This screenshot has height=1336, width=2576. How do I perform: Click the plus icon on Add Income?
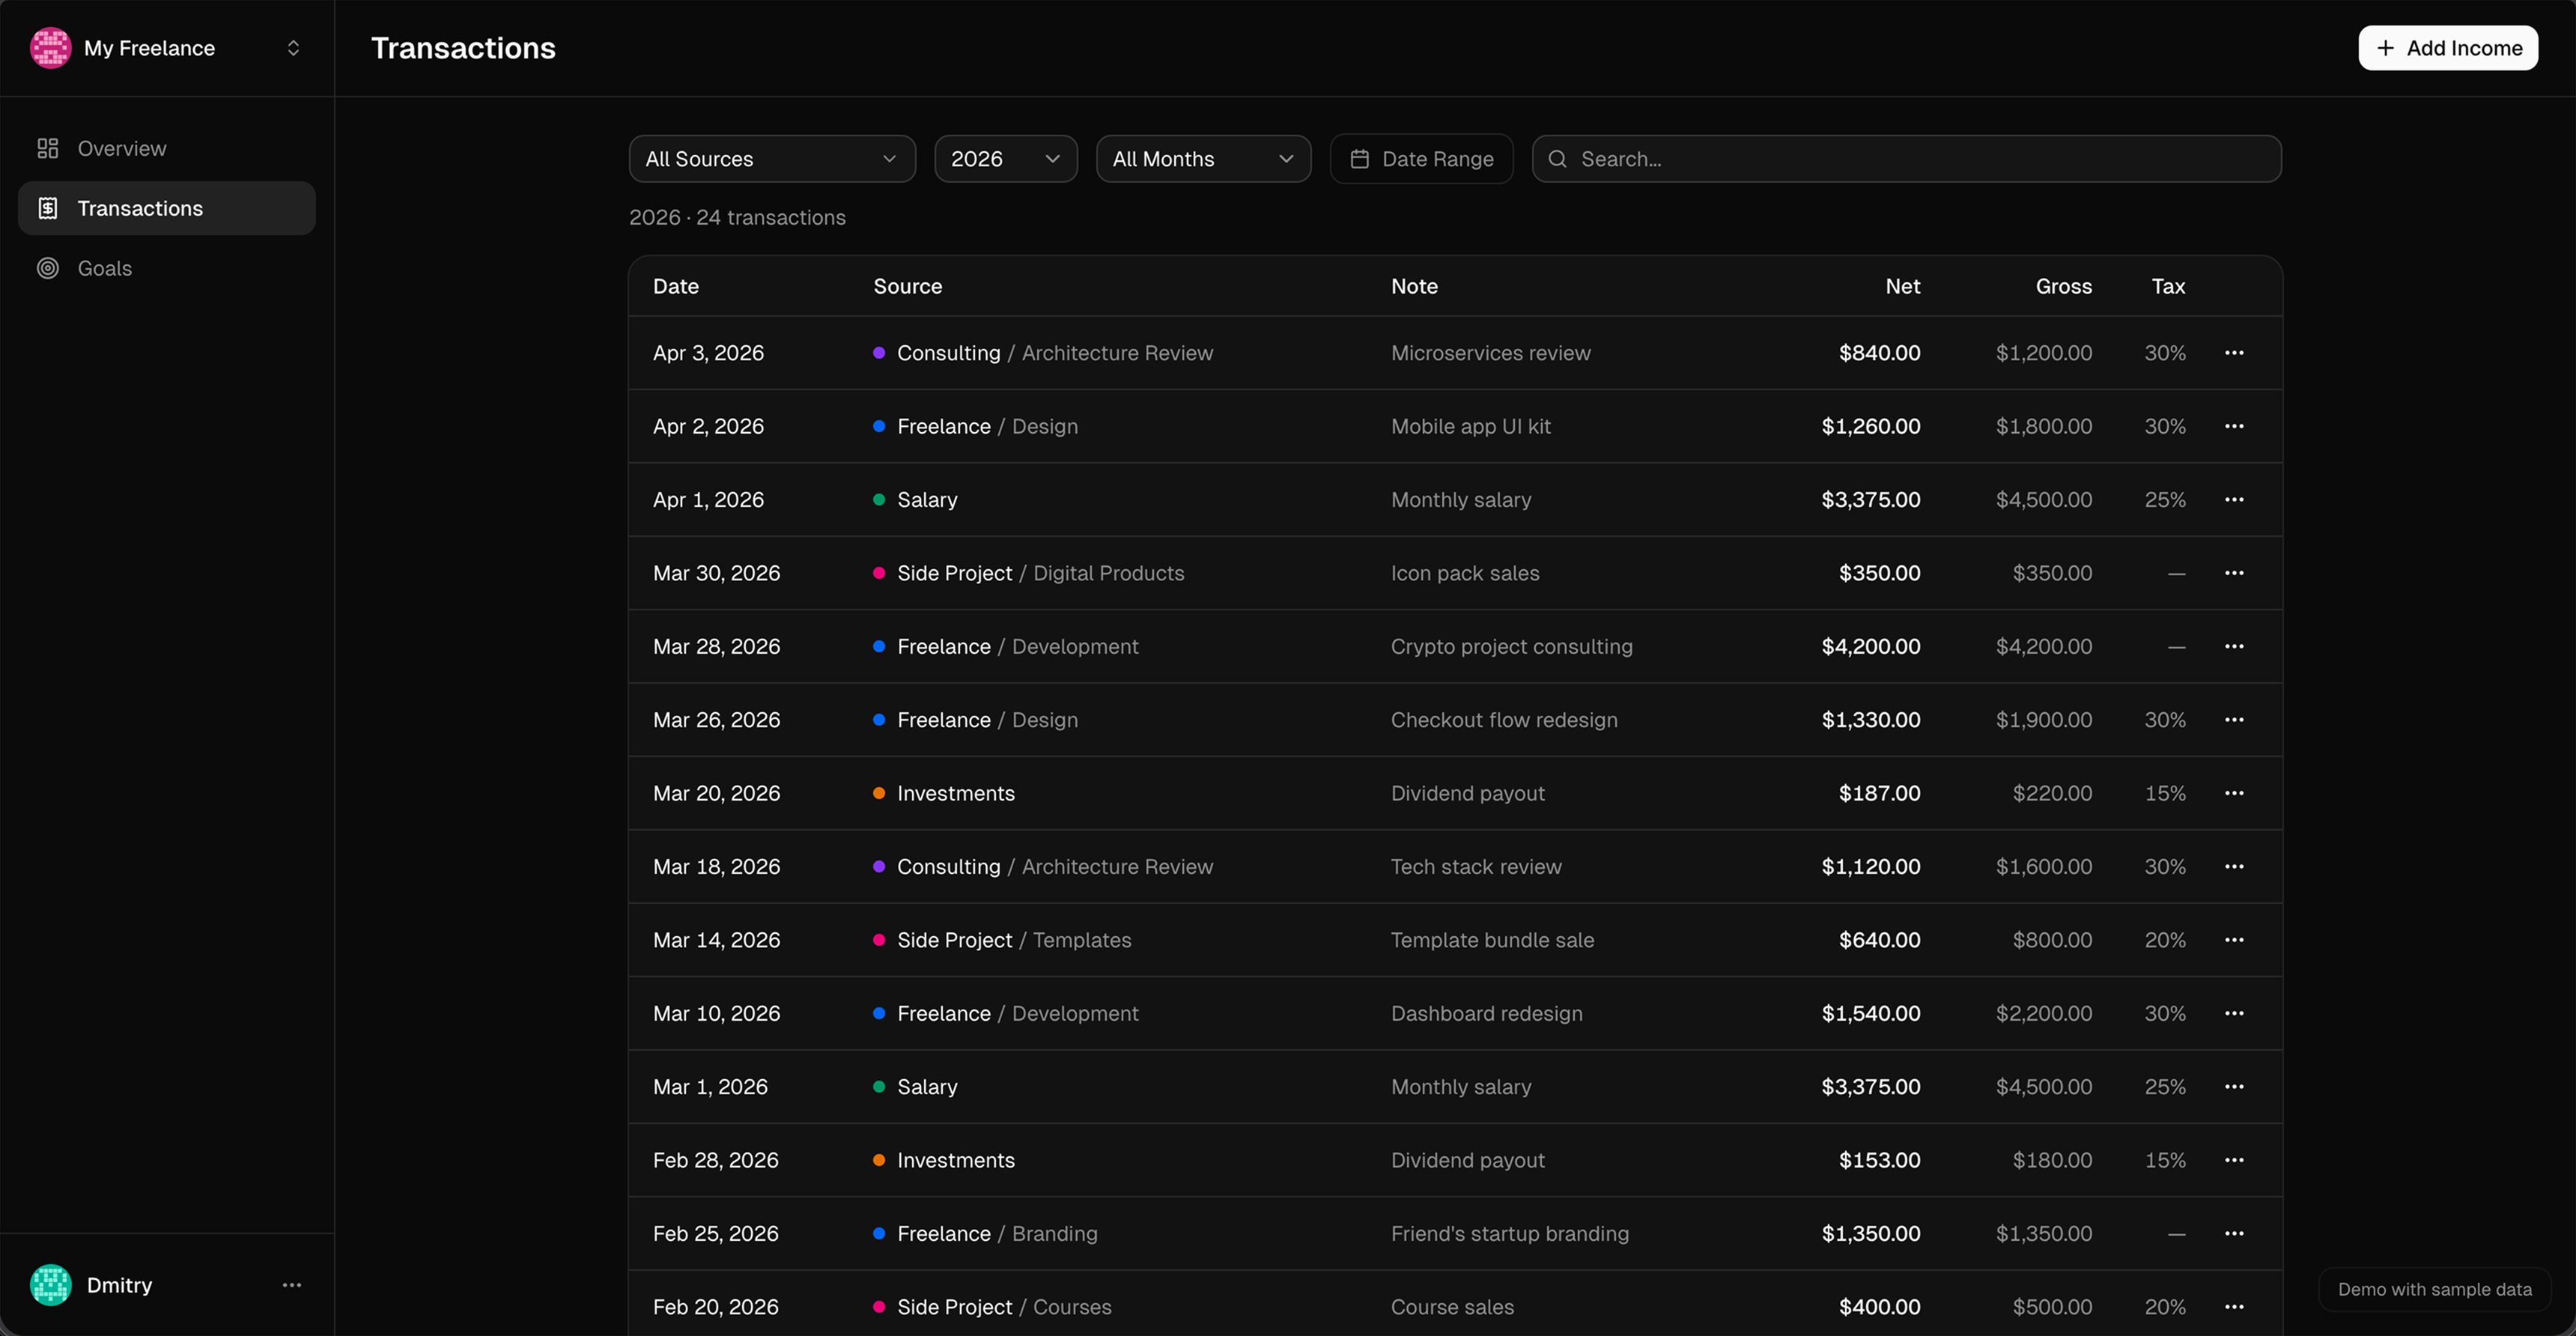click(x=2384, y=48)
